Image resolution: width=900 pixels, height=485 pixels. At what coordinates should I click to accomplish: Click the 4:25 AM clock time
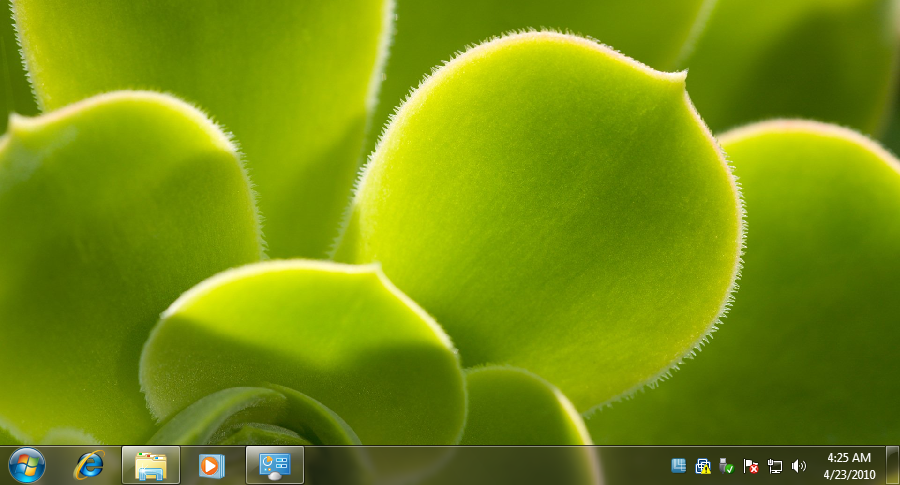click(x=849, y=458)
